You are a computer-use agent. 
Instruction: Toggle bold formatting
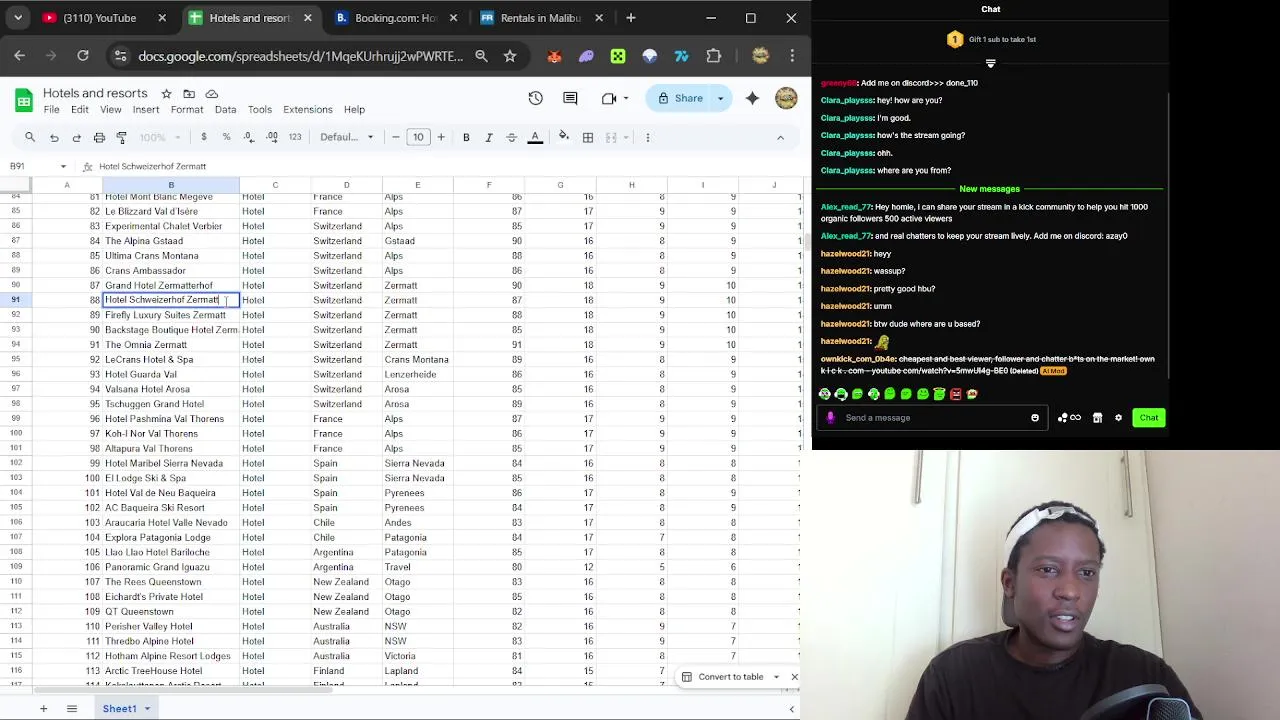point(466,137)
